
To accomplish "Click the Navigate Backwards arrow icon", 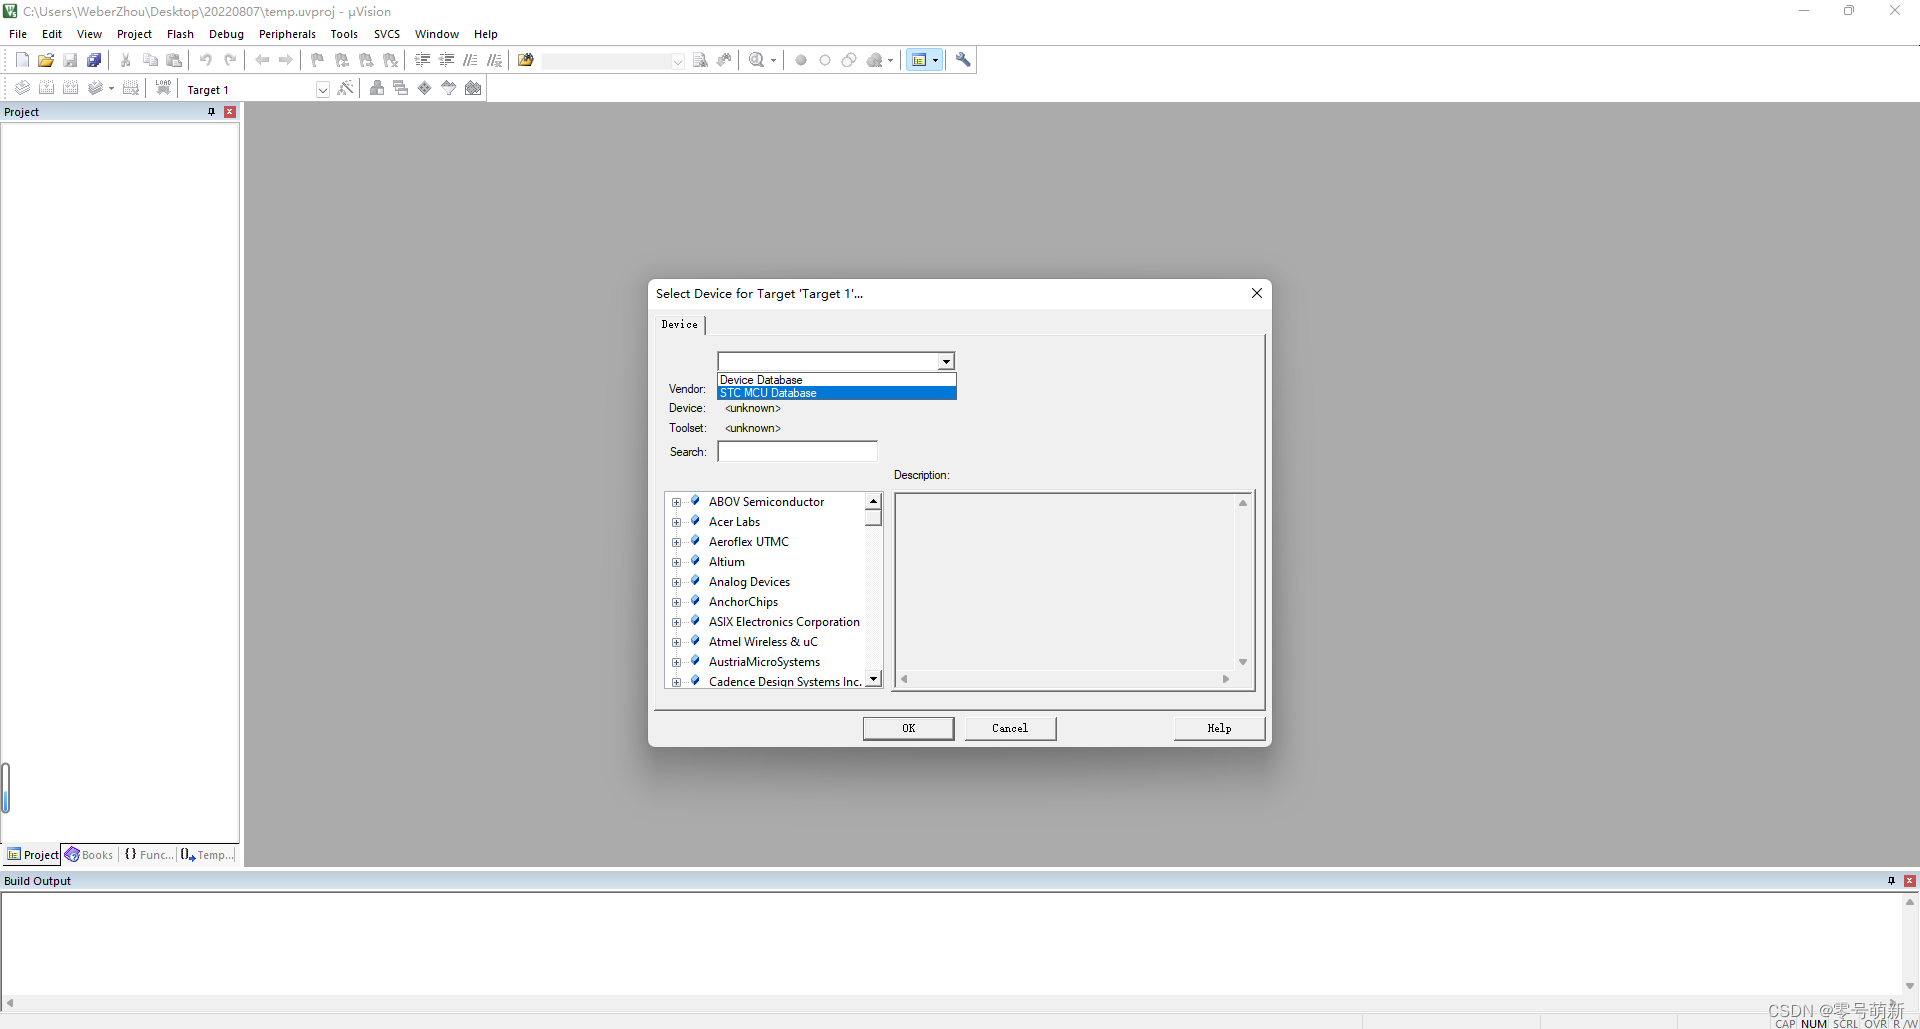I will point(262,60).
